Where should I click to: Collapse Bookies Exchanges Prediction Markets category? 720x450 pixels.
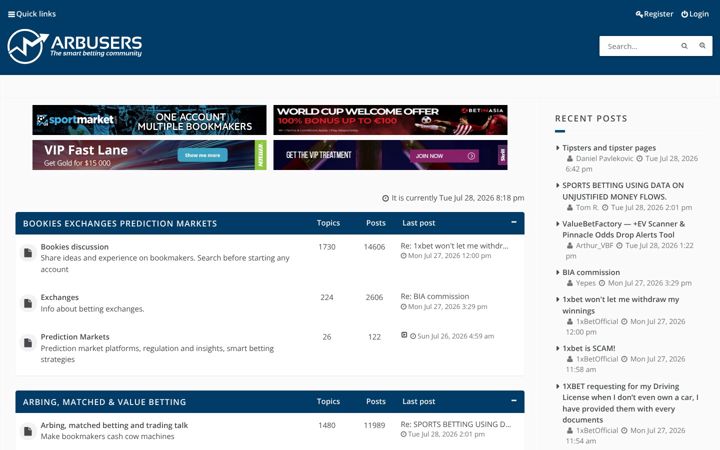point(514,222)
